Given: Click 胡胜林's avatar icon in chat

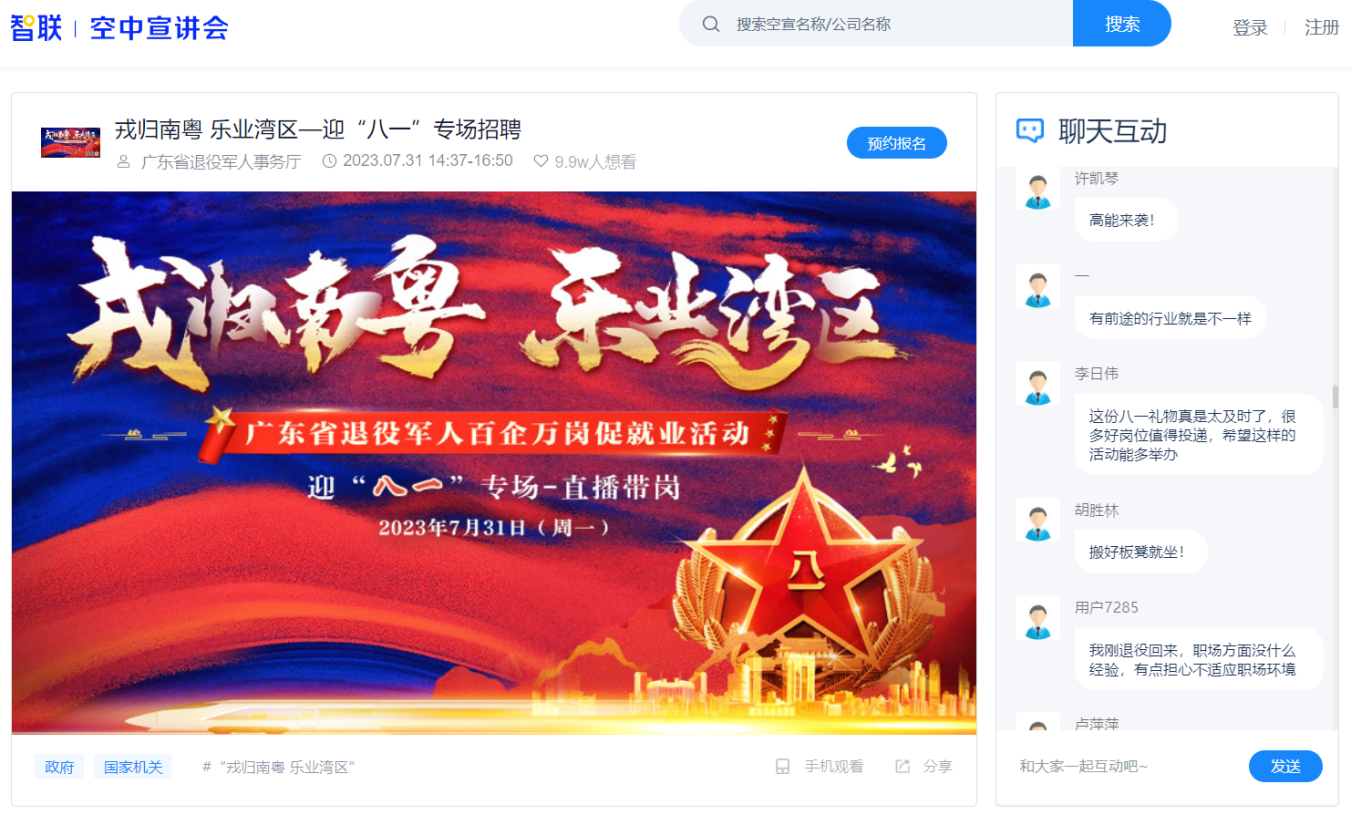Looking at the screenshot, I should point(1038,521).
